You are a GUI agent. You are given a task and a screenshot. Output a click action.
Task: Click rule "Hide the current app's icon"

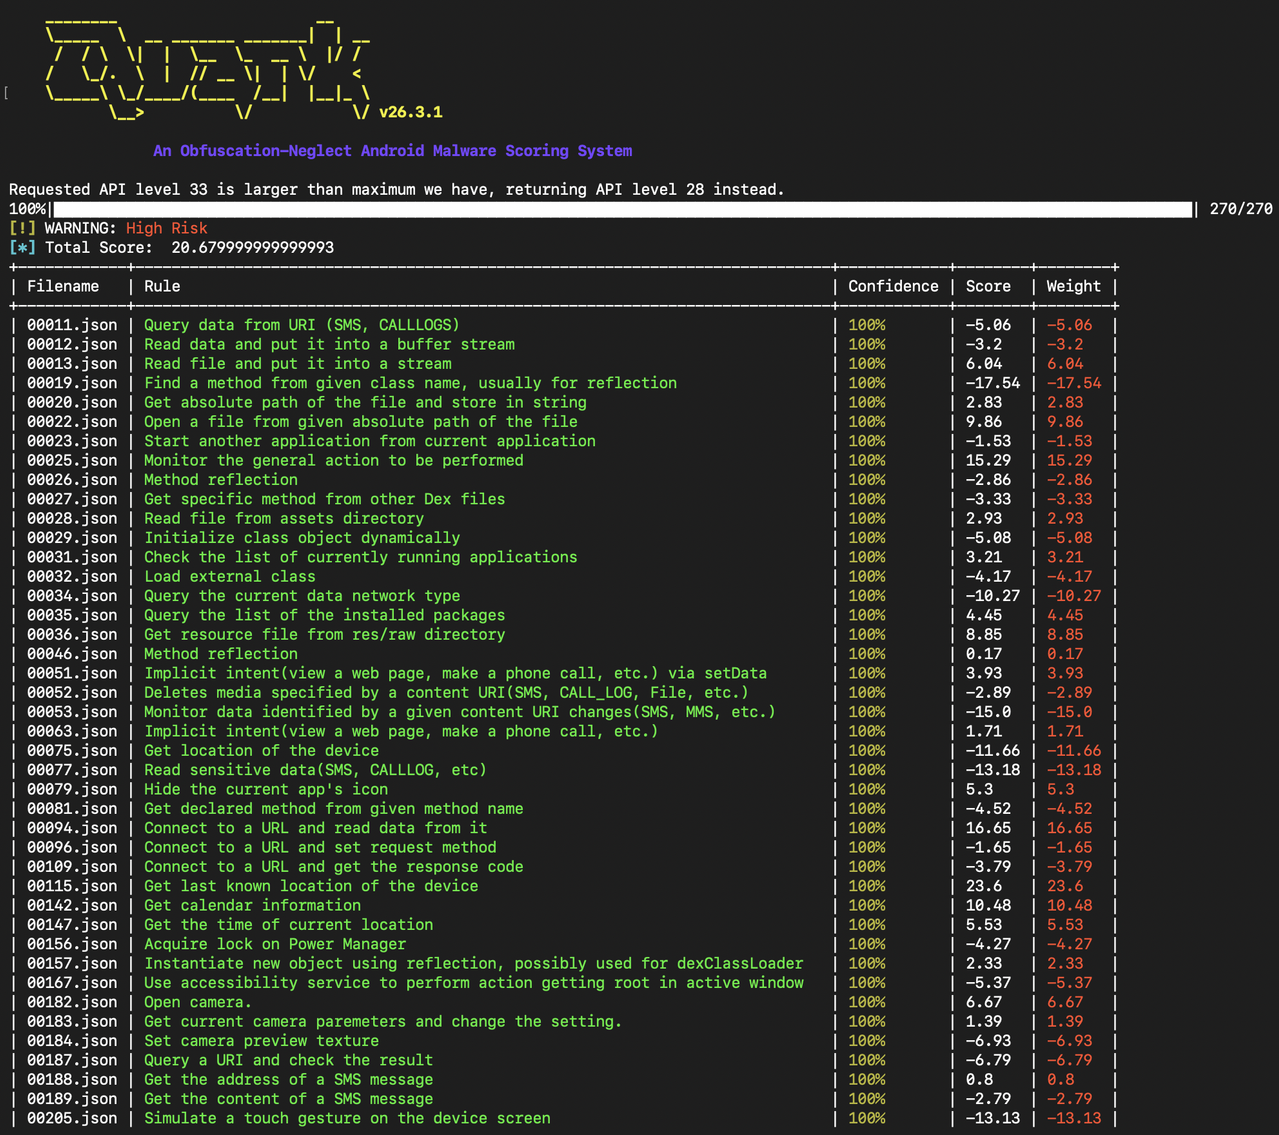[x=266, y=789]
